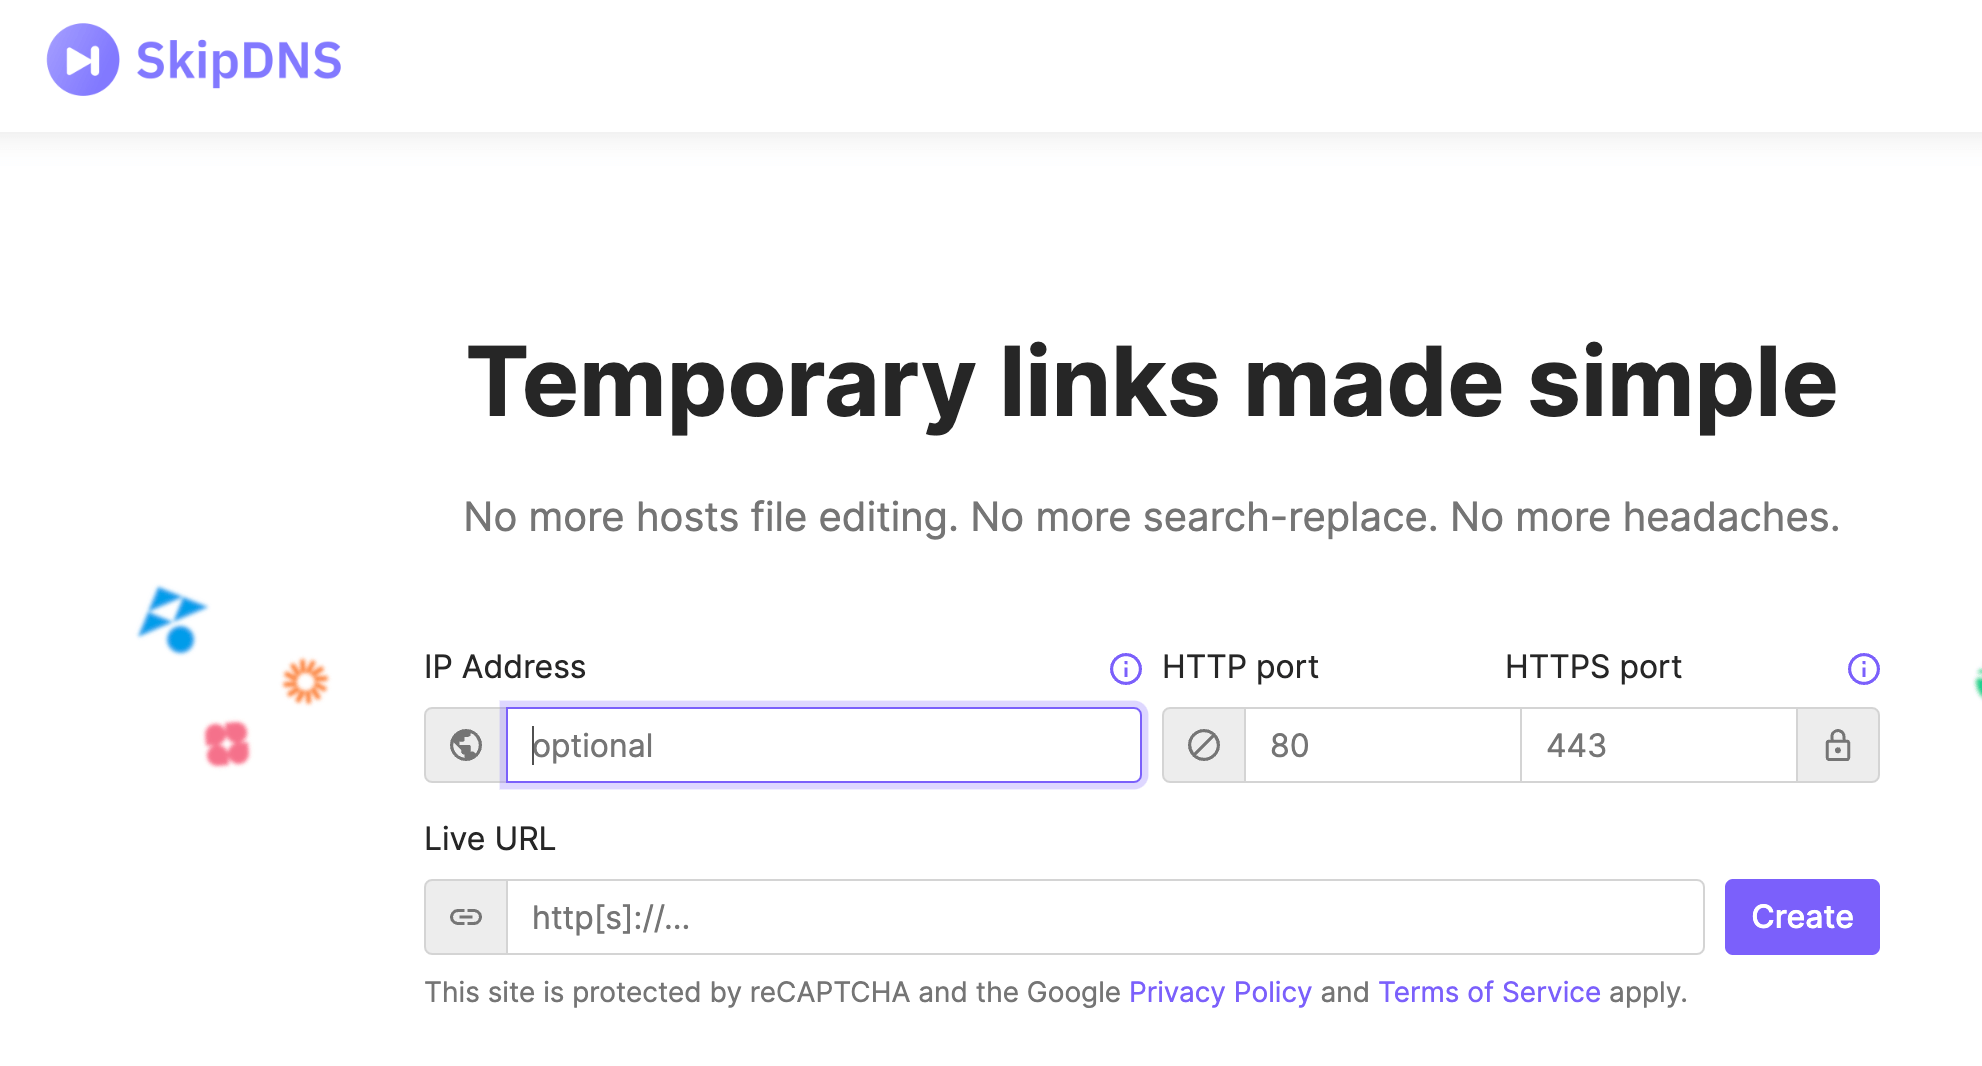Click the chain link icon beside the Live URL field

[x=465, y=916]
